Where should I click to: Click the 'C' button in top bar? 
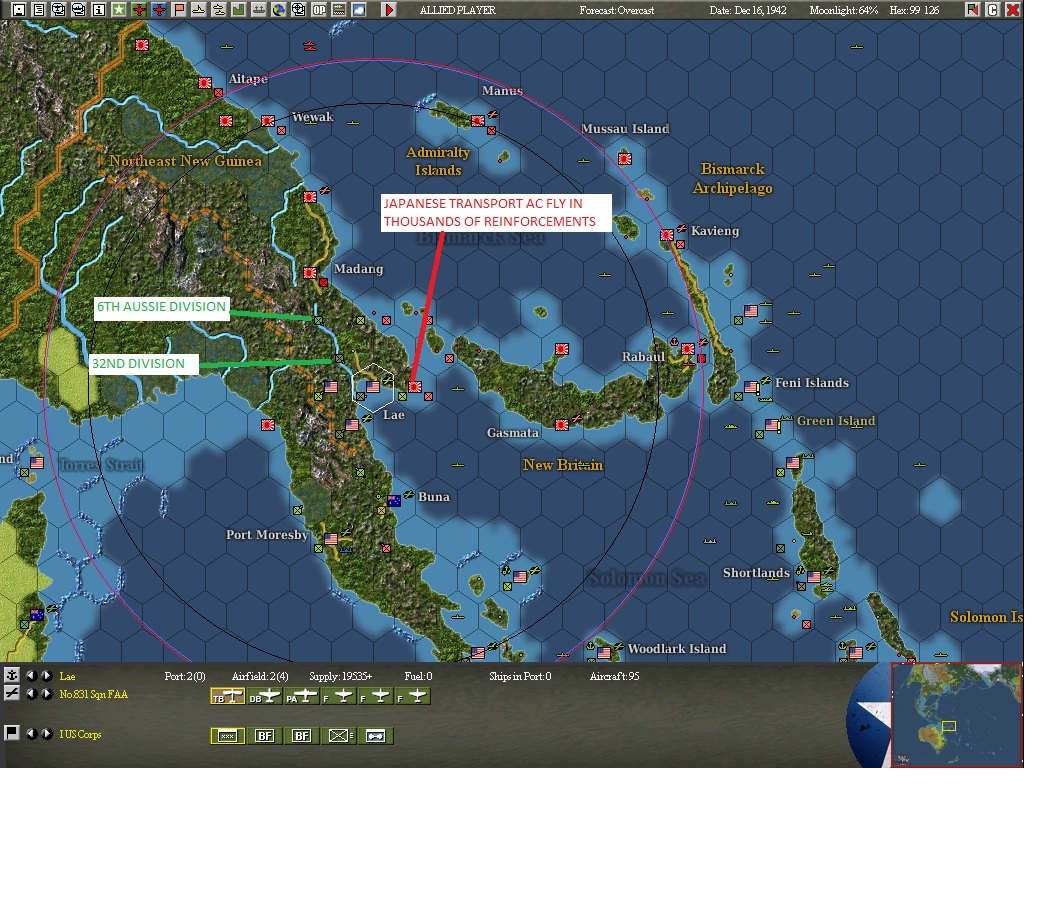[993, 9]
